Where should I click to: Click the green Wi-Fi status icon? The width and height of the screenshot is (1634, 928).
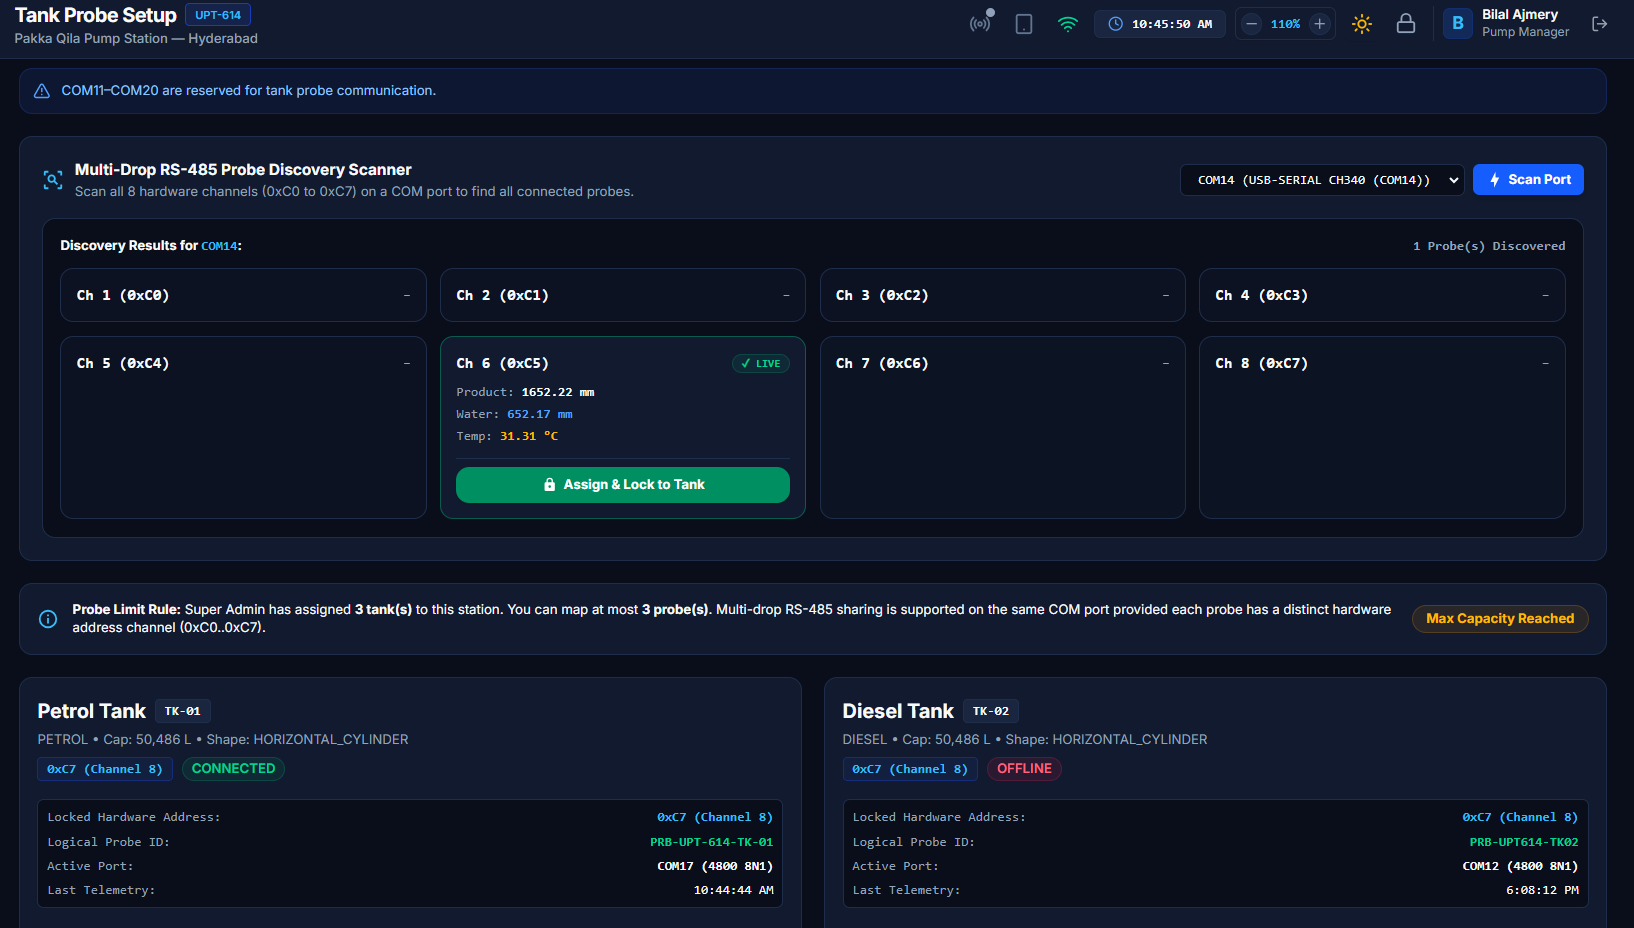pos(1068,24)
